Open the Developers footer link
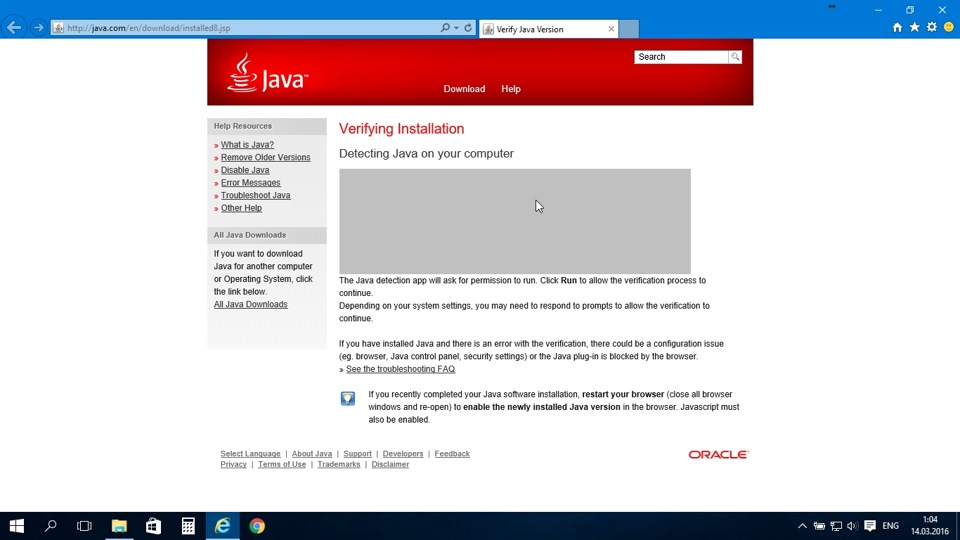The image size is (960, 540). click(403, 454)
